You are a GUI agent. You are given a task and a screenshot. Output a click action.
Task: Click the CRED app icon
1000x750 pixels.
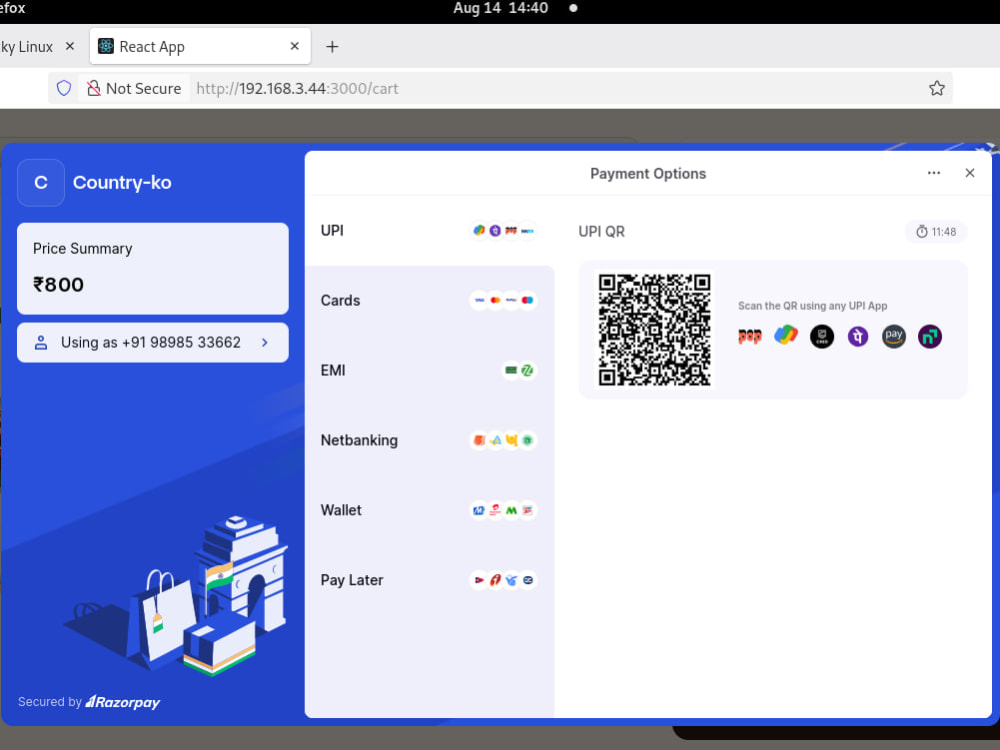pos(822,336)
